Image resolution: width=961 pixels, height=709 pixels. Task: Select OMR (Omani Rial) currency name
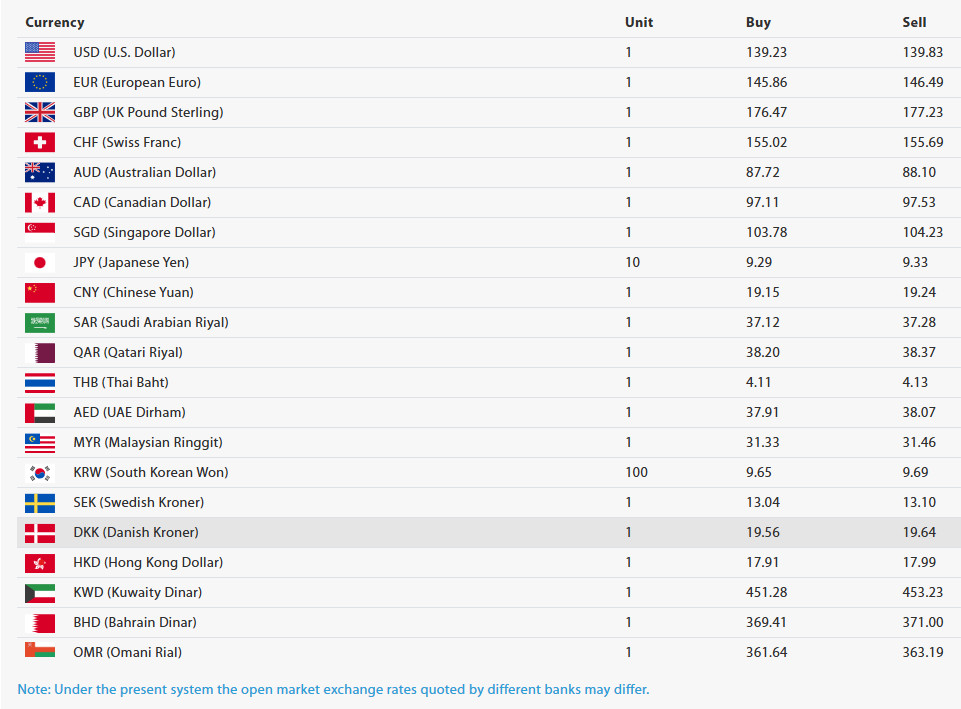pos(130,652)
